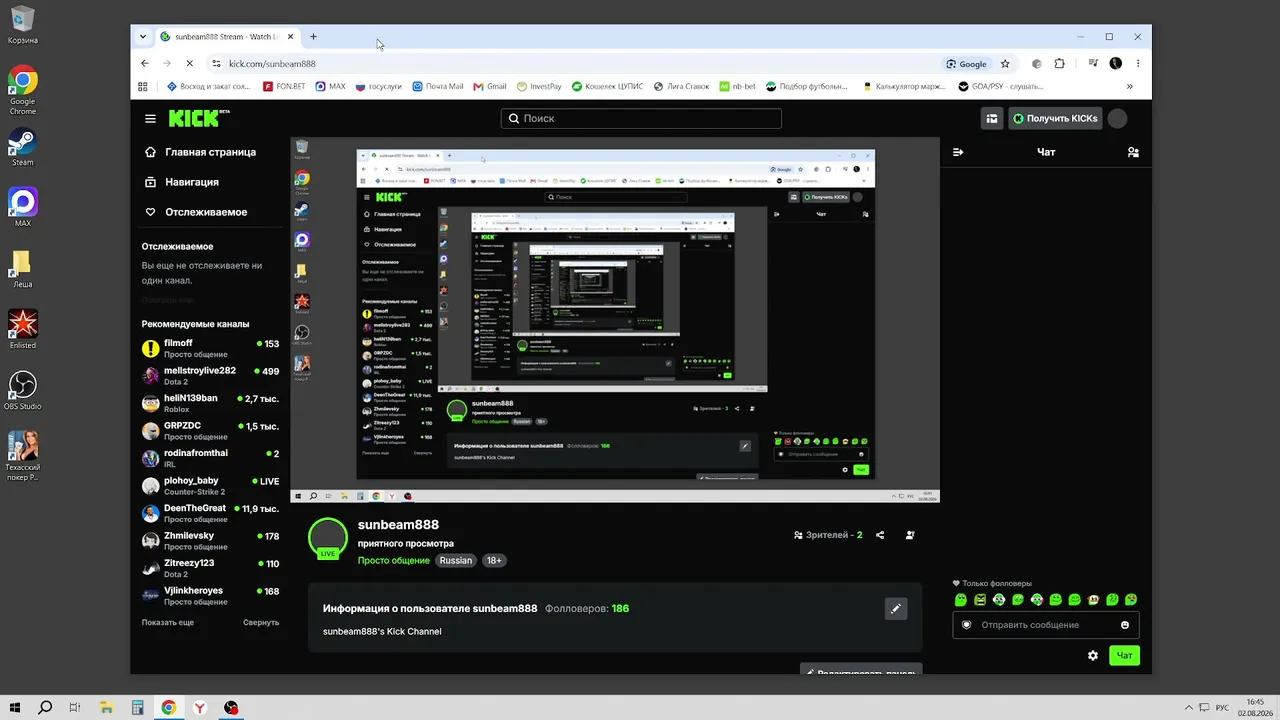
Task: Open the DeenTheGreat channel
Action: [x=210, y=513]
